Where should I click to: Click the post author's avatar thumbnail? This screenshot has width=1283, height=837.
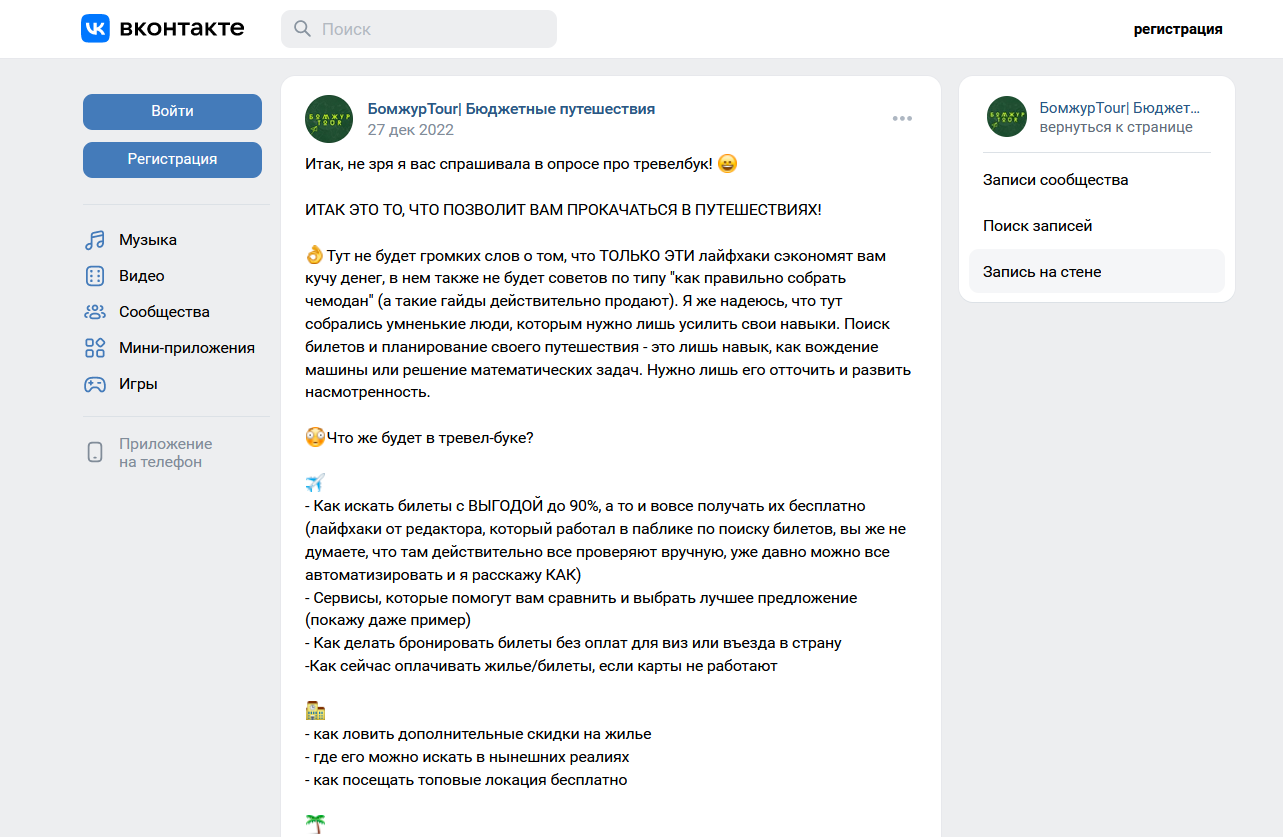click(x=328, y=119)
